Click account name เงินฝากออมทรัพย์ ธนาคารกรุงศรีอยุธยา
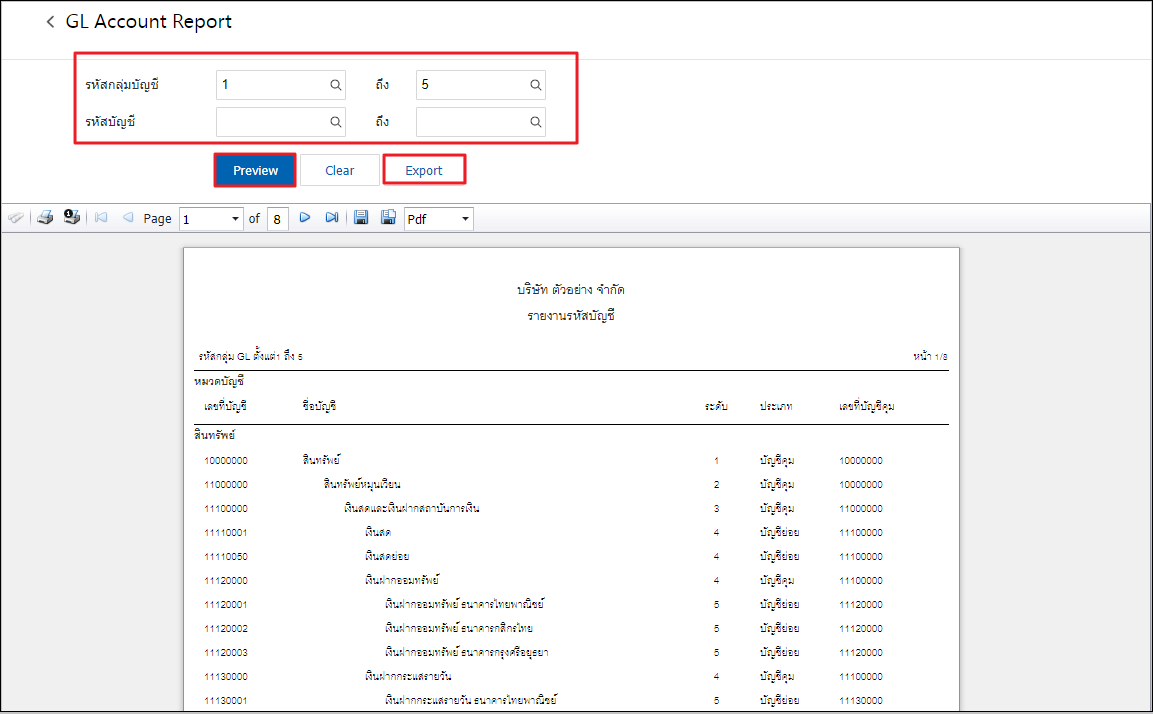This screenshot has width=1153, height=714. tap(467, 652)
